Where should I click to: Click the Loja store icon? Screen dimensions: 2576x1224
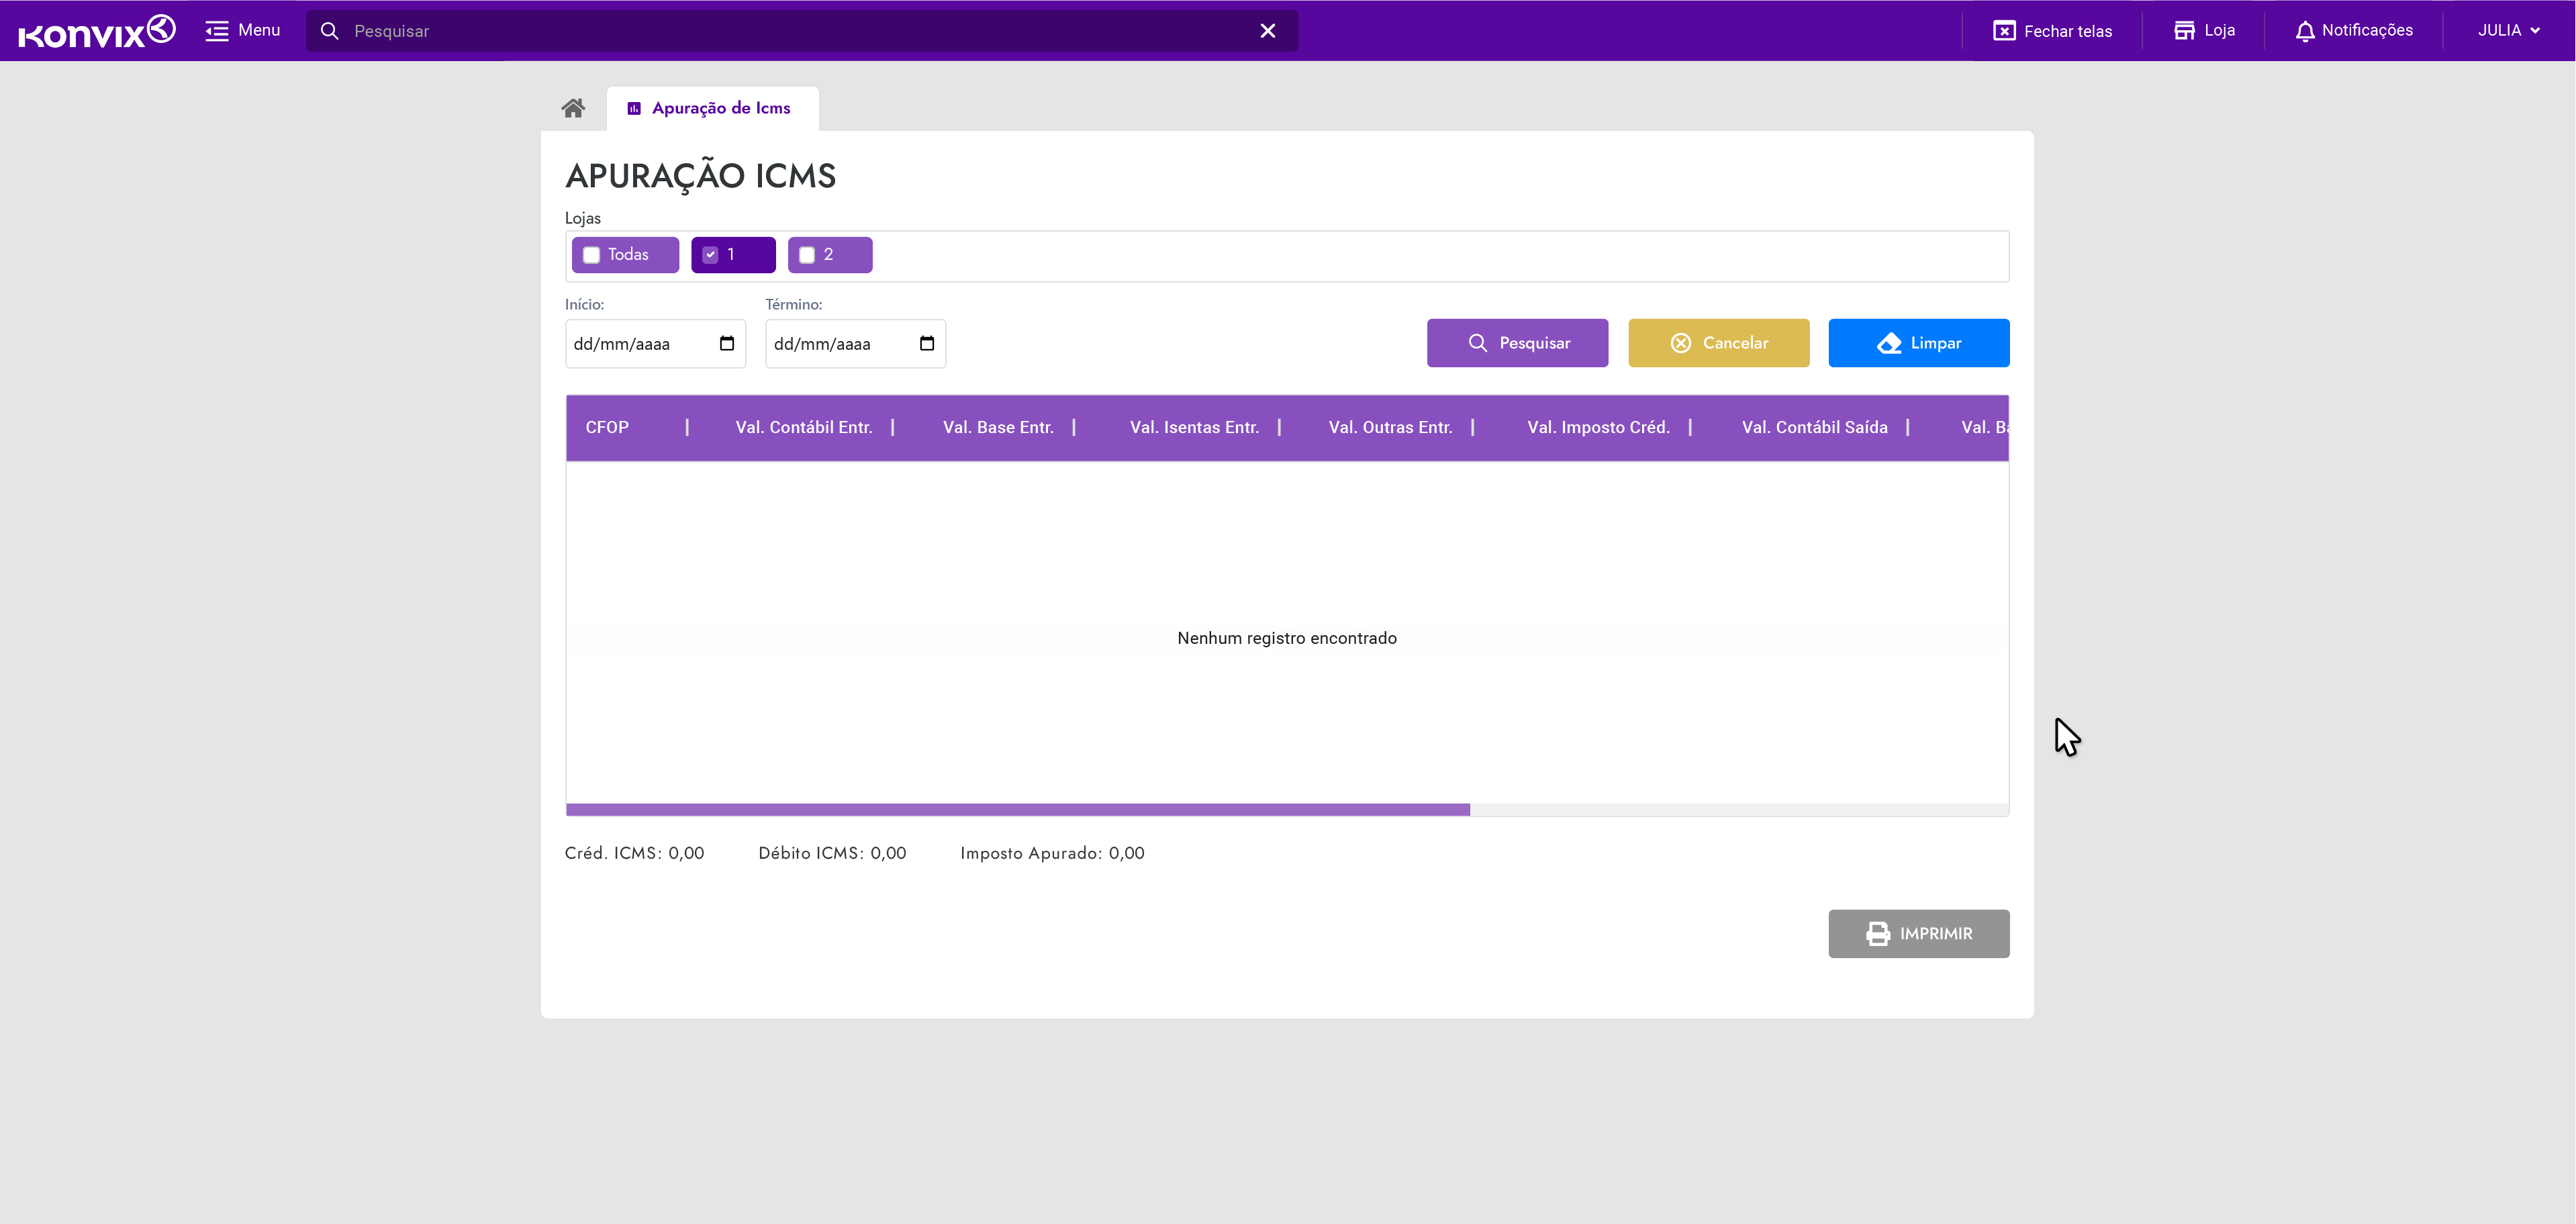tap(2184, 31)
